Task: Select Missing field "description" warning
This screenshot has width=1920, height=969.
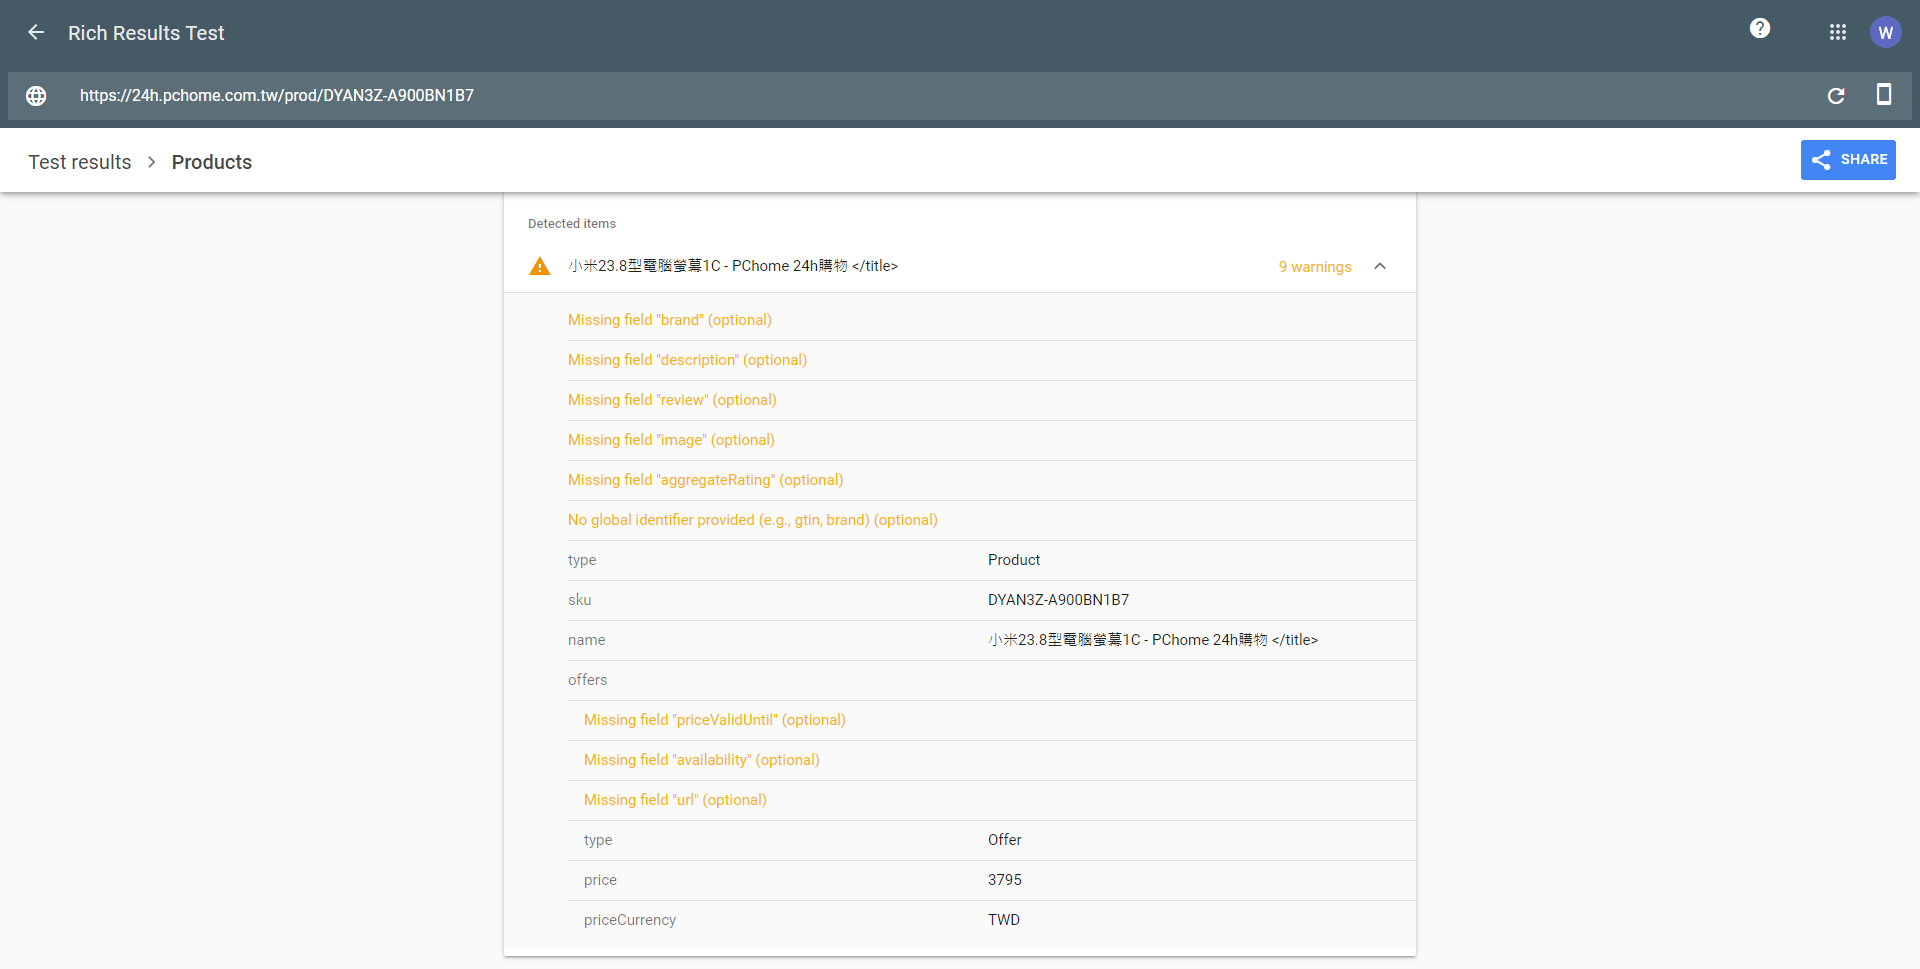Action: tap(687, 360)
